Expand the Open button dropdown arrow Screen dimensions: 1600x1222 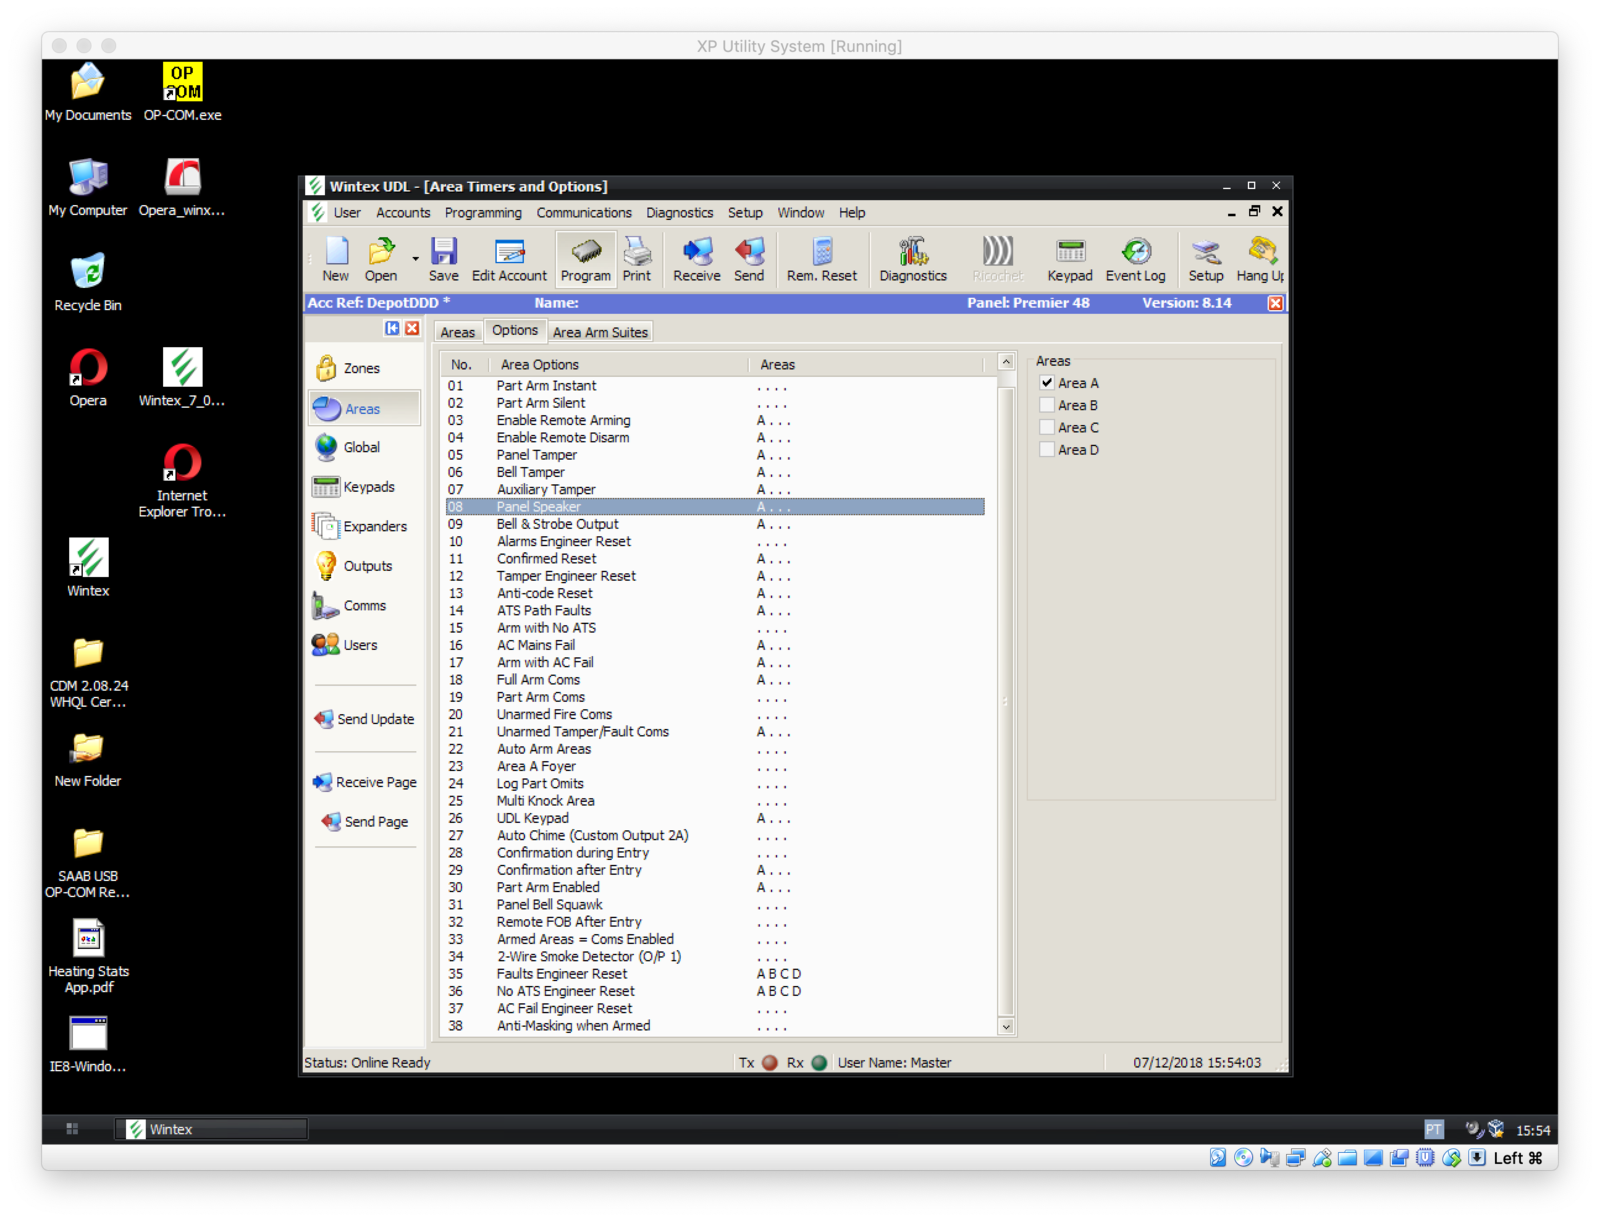click(415, 260)
